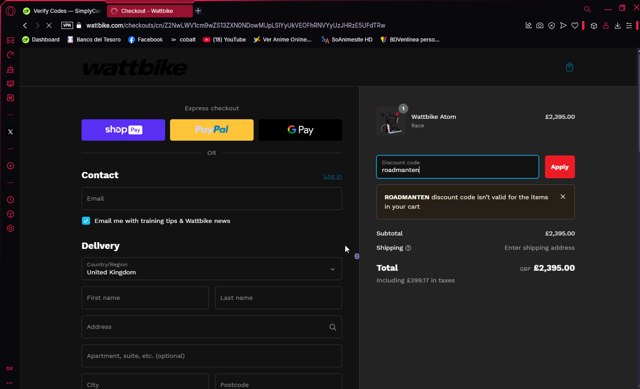Image resolution: width=640 pixels, height=389 pixels.
Task: Open the downloads toolbar icon
Action: (618, 25)
